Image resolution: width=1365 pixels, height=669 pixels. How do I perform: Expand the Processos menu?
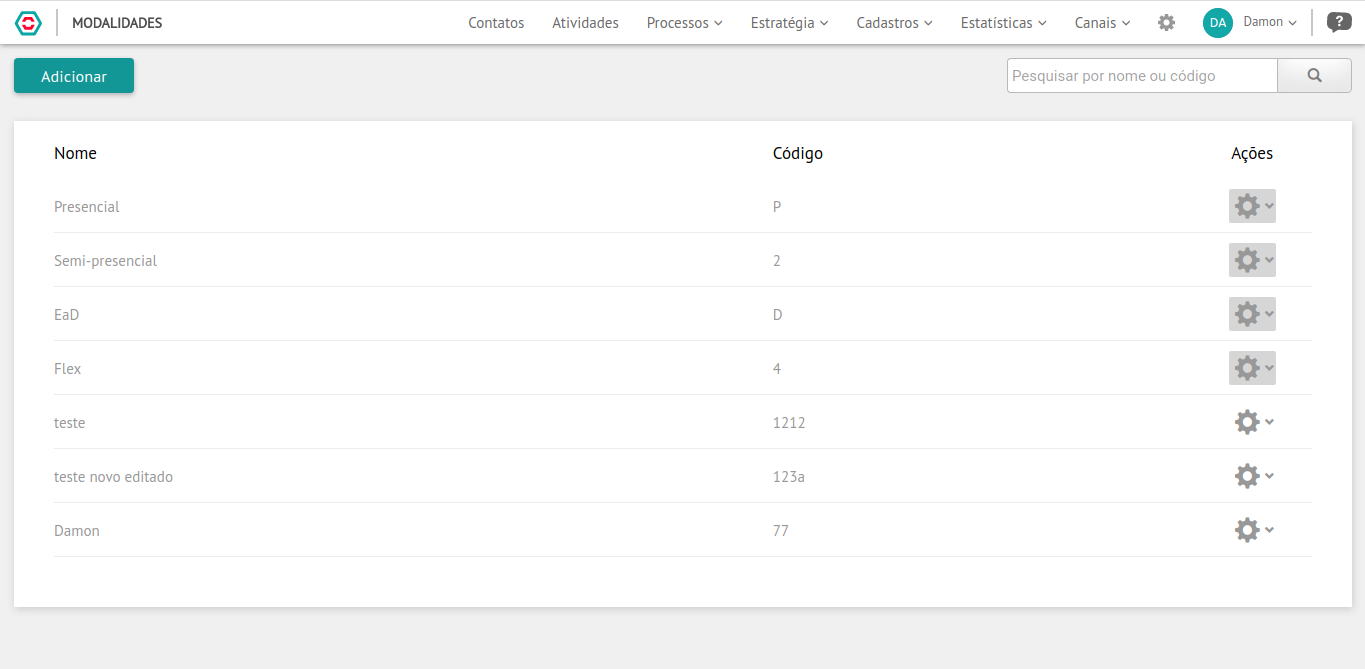[x=684, y=22]
